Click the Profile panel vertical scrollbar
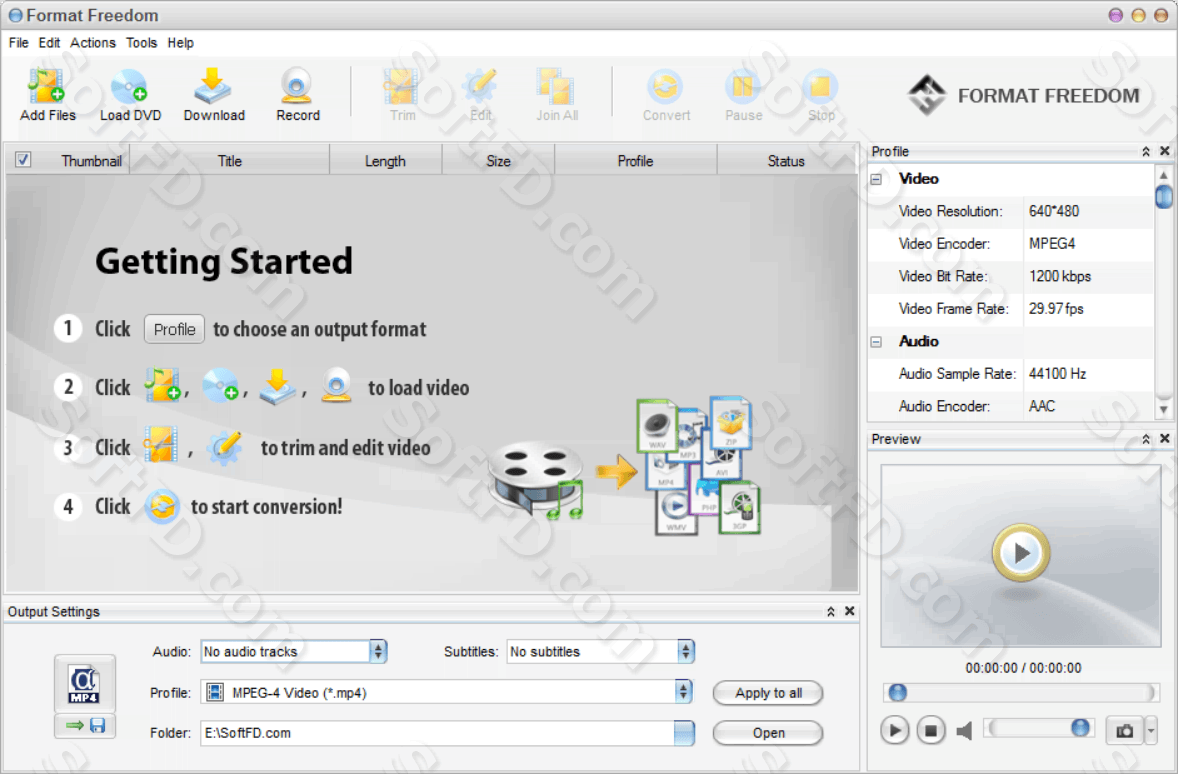 pos(1163,293)
